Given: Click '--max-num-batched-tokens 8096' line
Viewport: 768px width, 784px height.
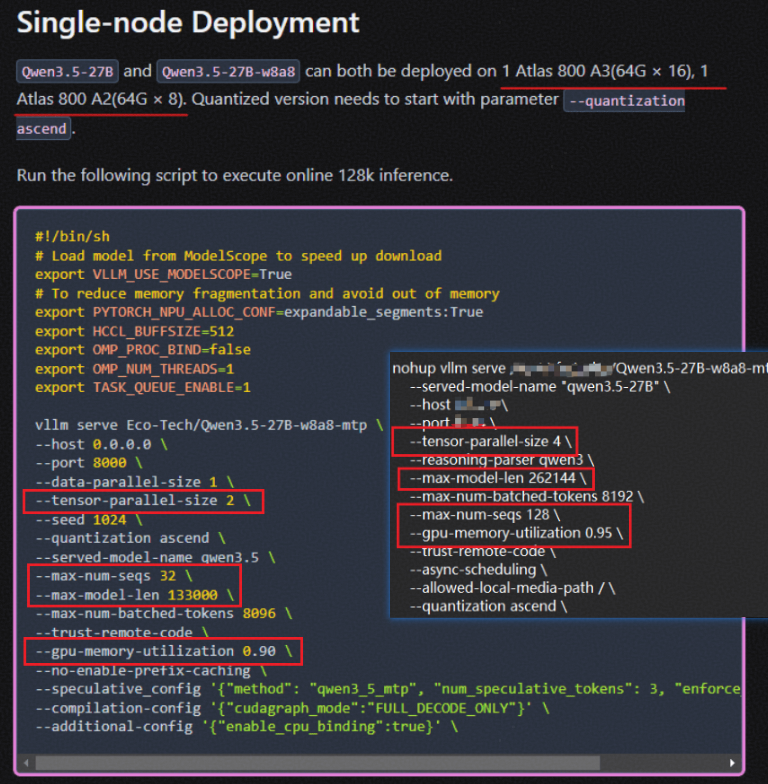Looking at the screenshot, I should [x=164, y=614].
